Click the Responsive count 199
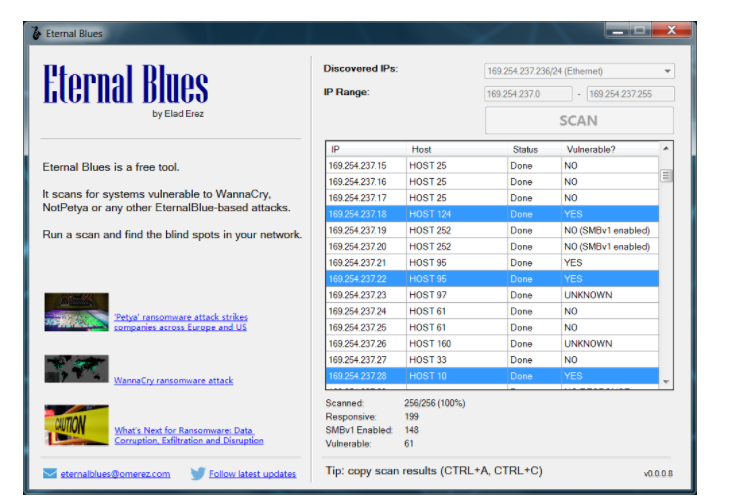 pos(411,416)
